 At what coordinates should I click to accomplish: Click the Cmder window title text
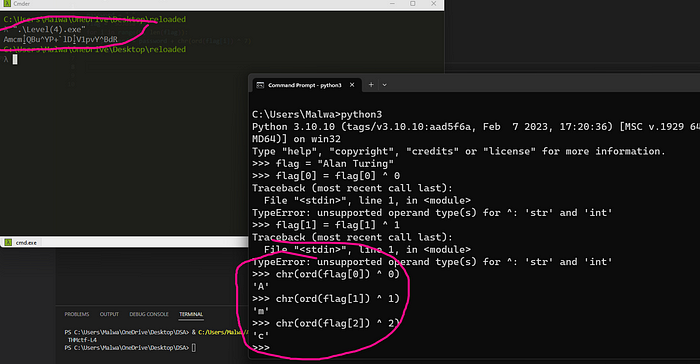point(21,4)
